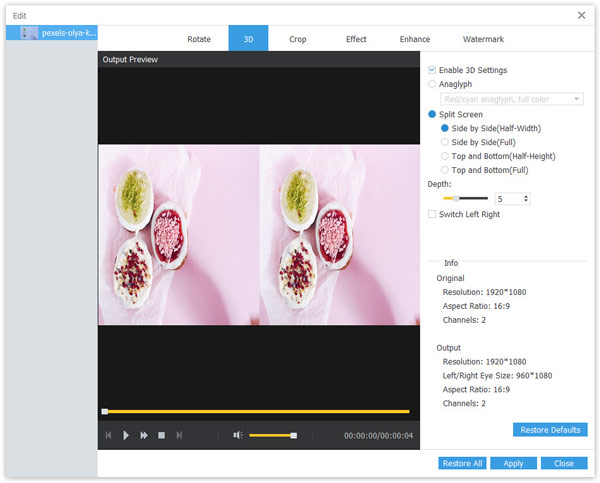The image size is (600, 483).
Task: Choose the Split Screen radio option
Action: (432, 114)
